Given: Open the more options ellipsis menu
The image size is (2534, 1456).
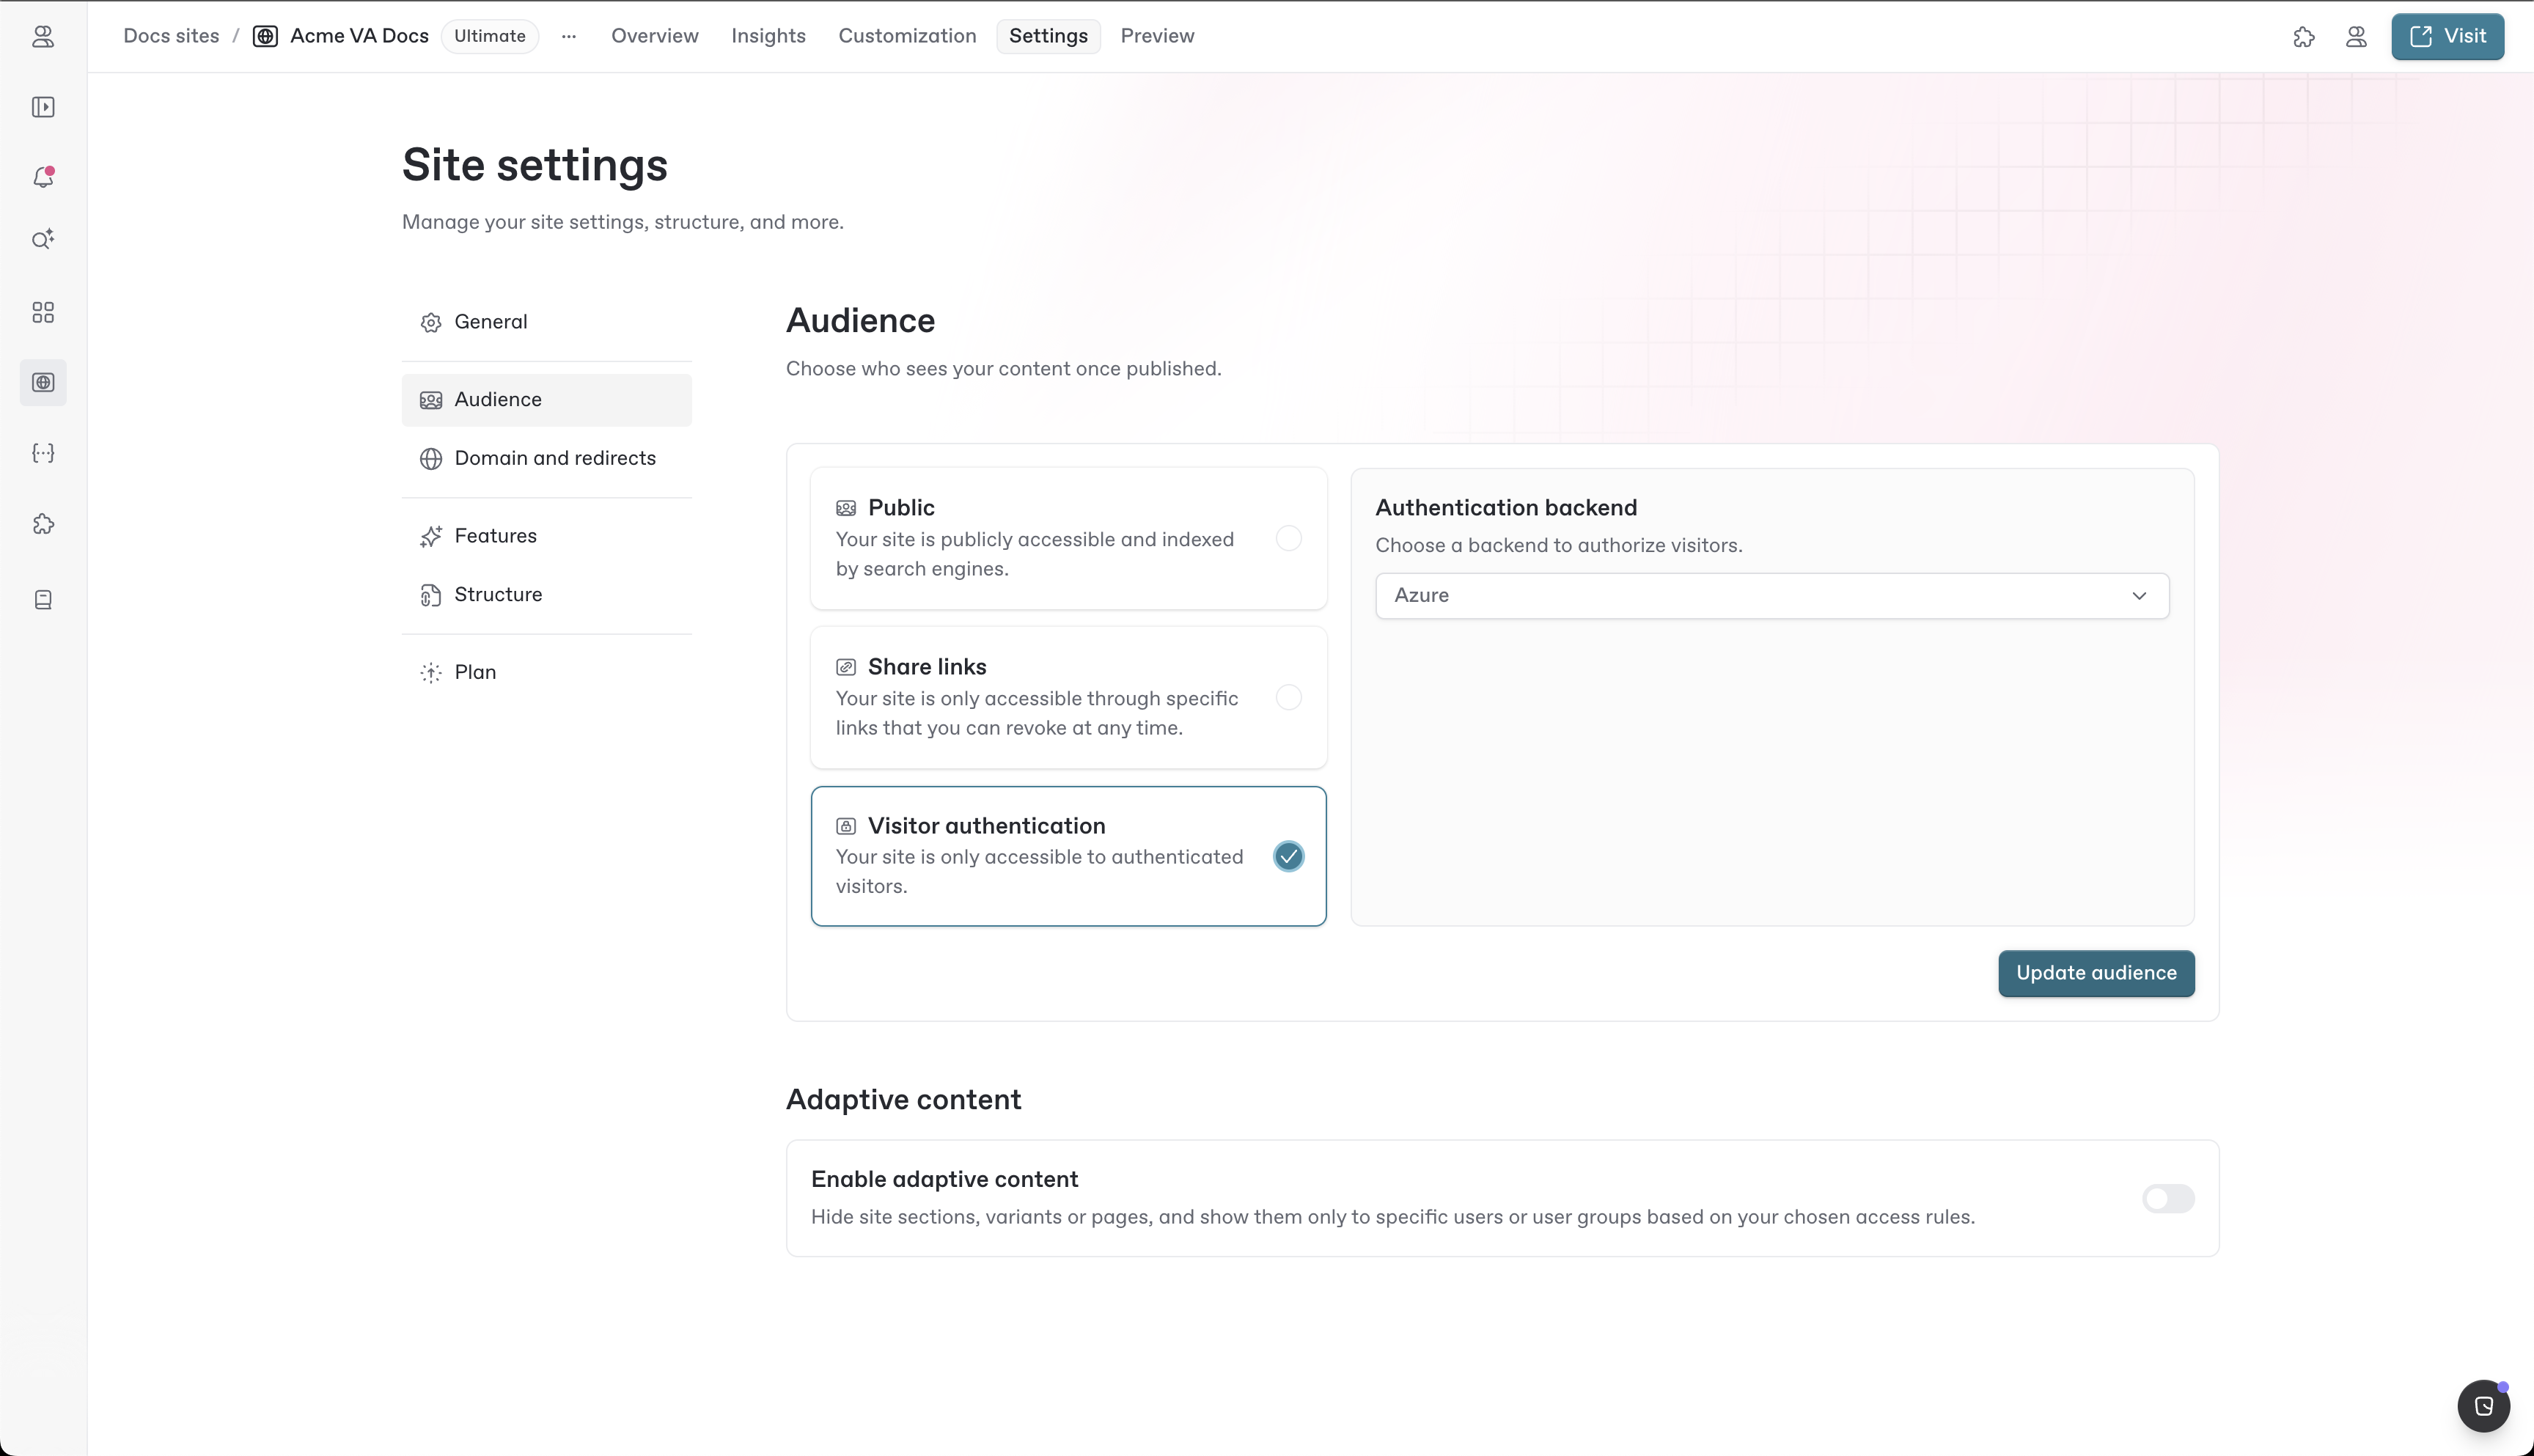Looking at the screenshot, I should point(568,36).
